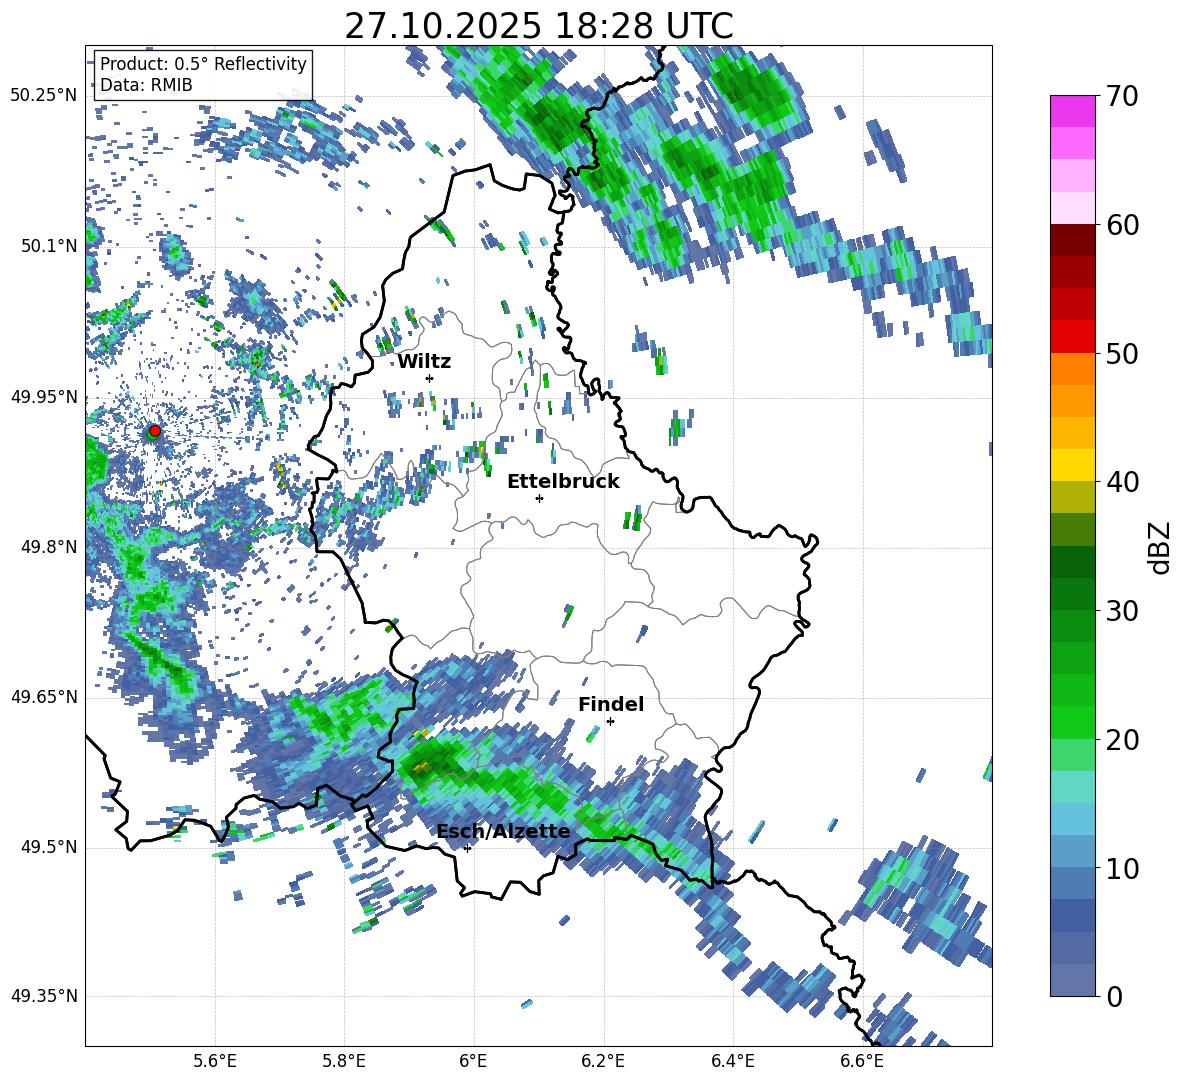This screenshot has width=1184, height=1081.
Task: Click the 5.8°E longitude label
Action: tap(344, 1062)
